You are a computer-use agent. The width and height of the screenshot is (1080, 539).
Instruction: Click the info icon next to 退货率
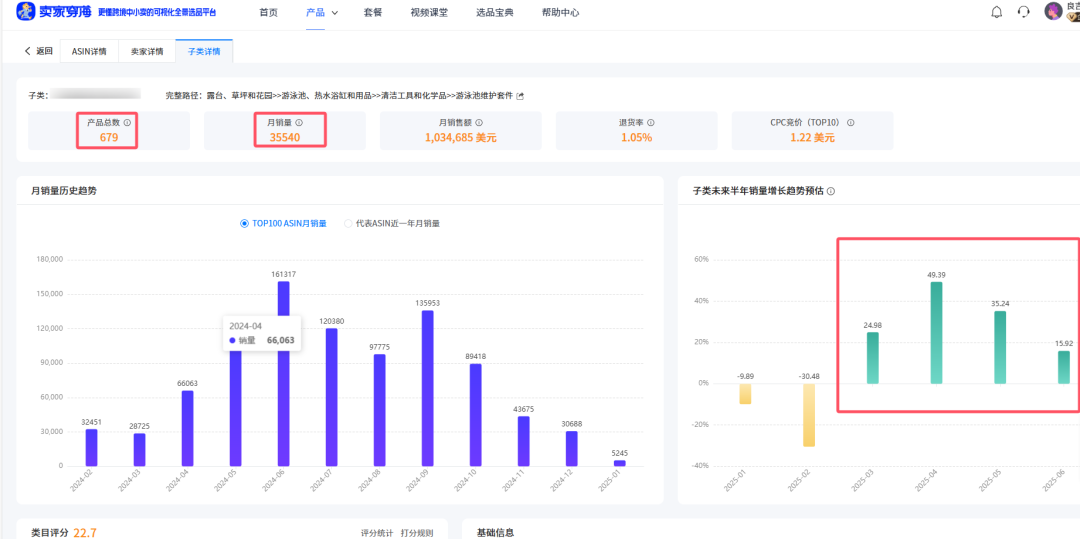point(651,123)
